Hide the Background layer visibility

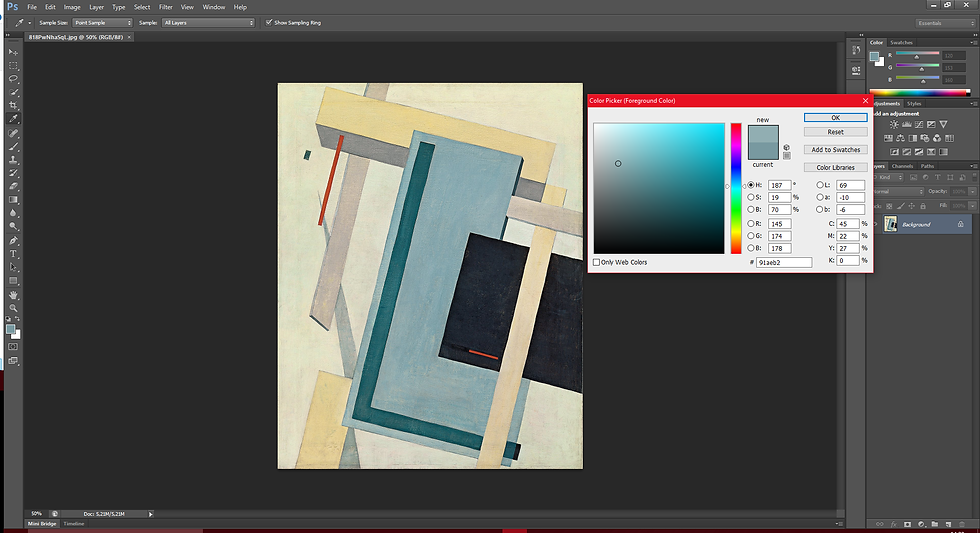[x=875, y=224]
